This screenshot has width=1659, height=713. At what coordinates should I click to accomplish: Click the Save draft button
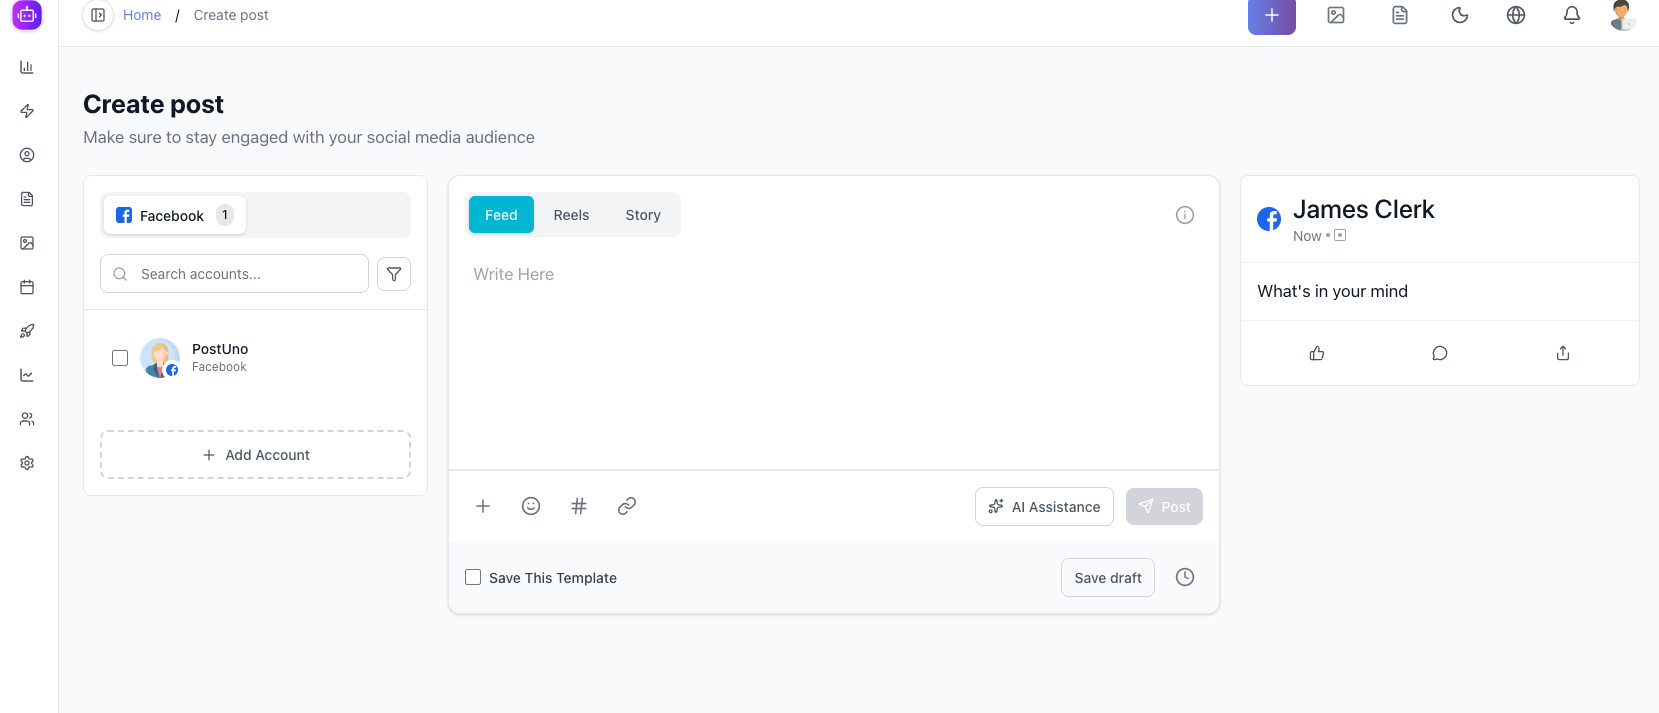1107,578
